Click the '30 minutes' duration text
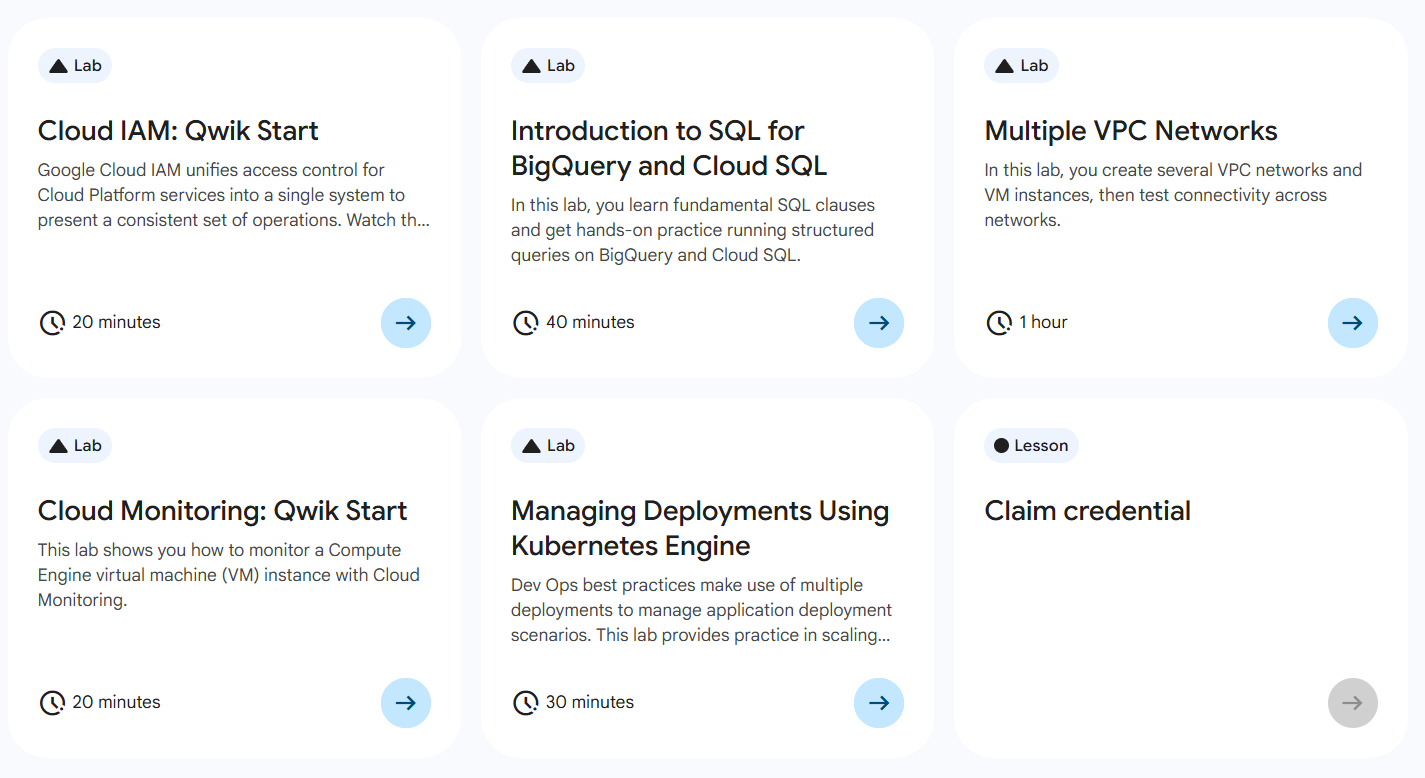 [x=590, y=703]
